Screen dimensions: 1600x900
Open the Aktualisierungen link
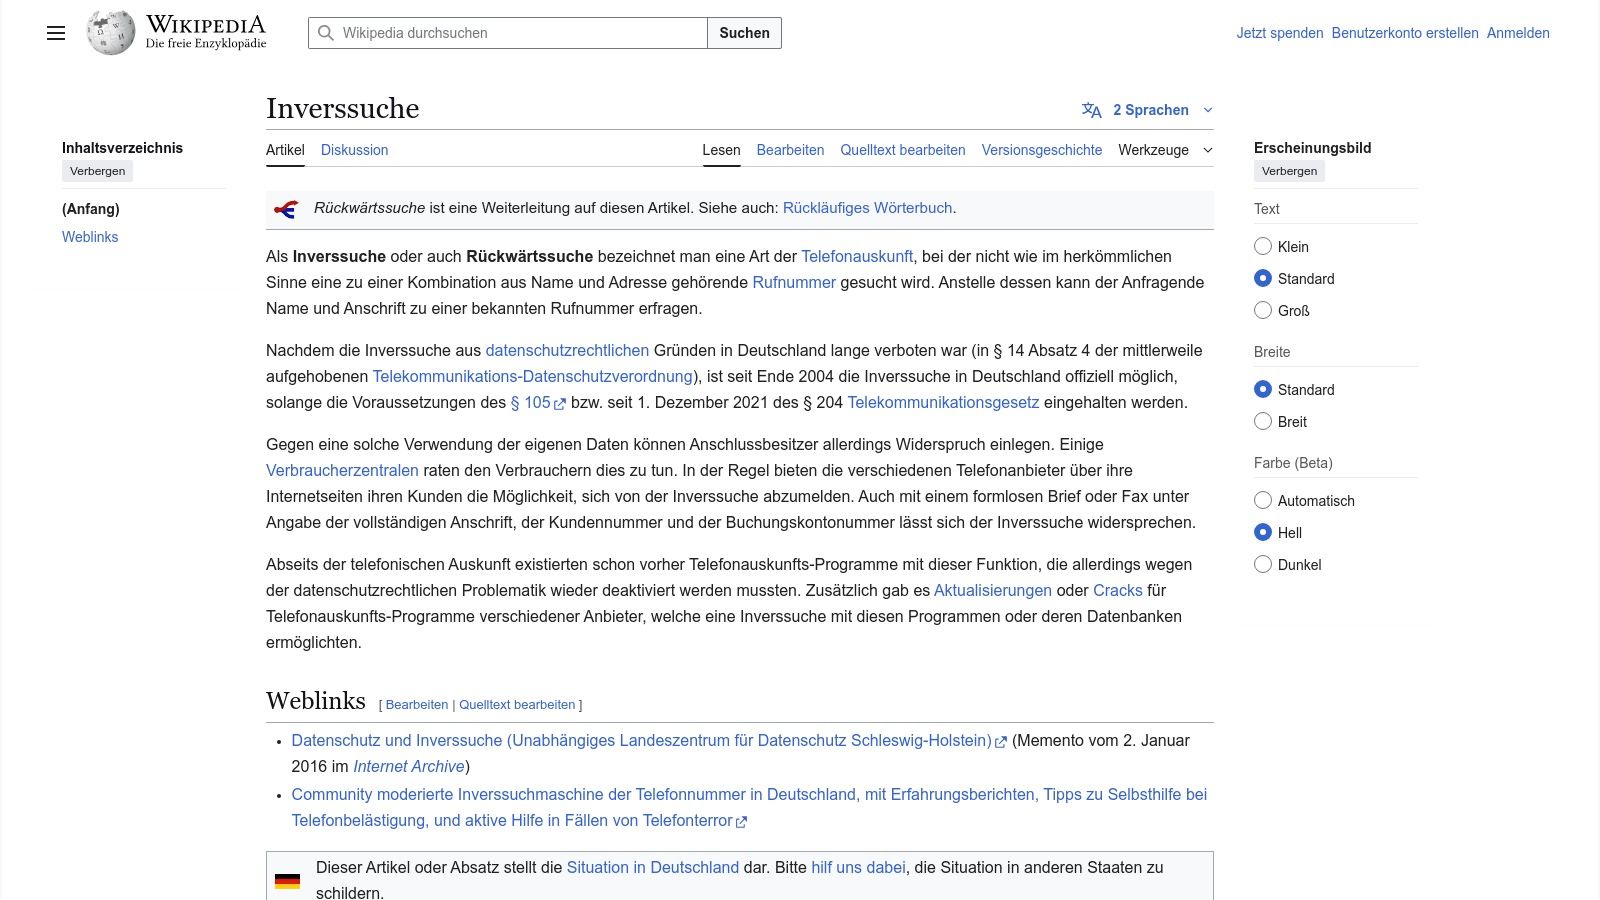coord(993,590)
